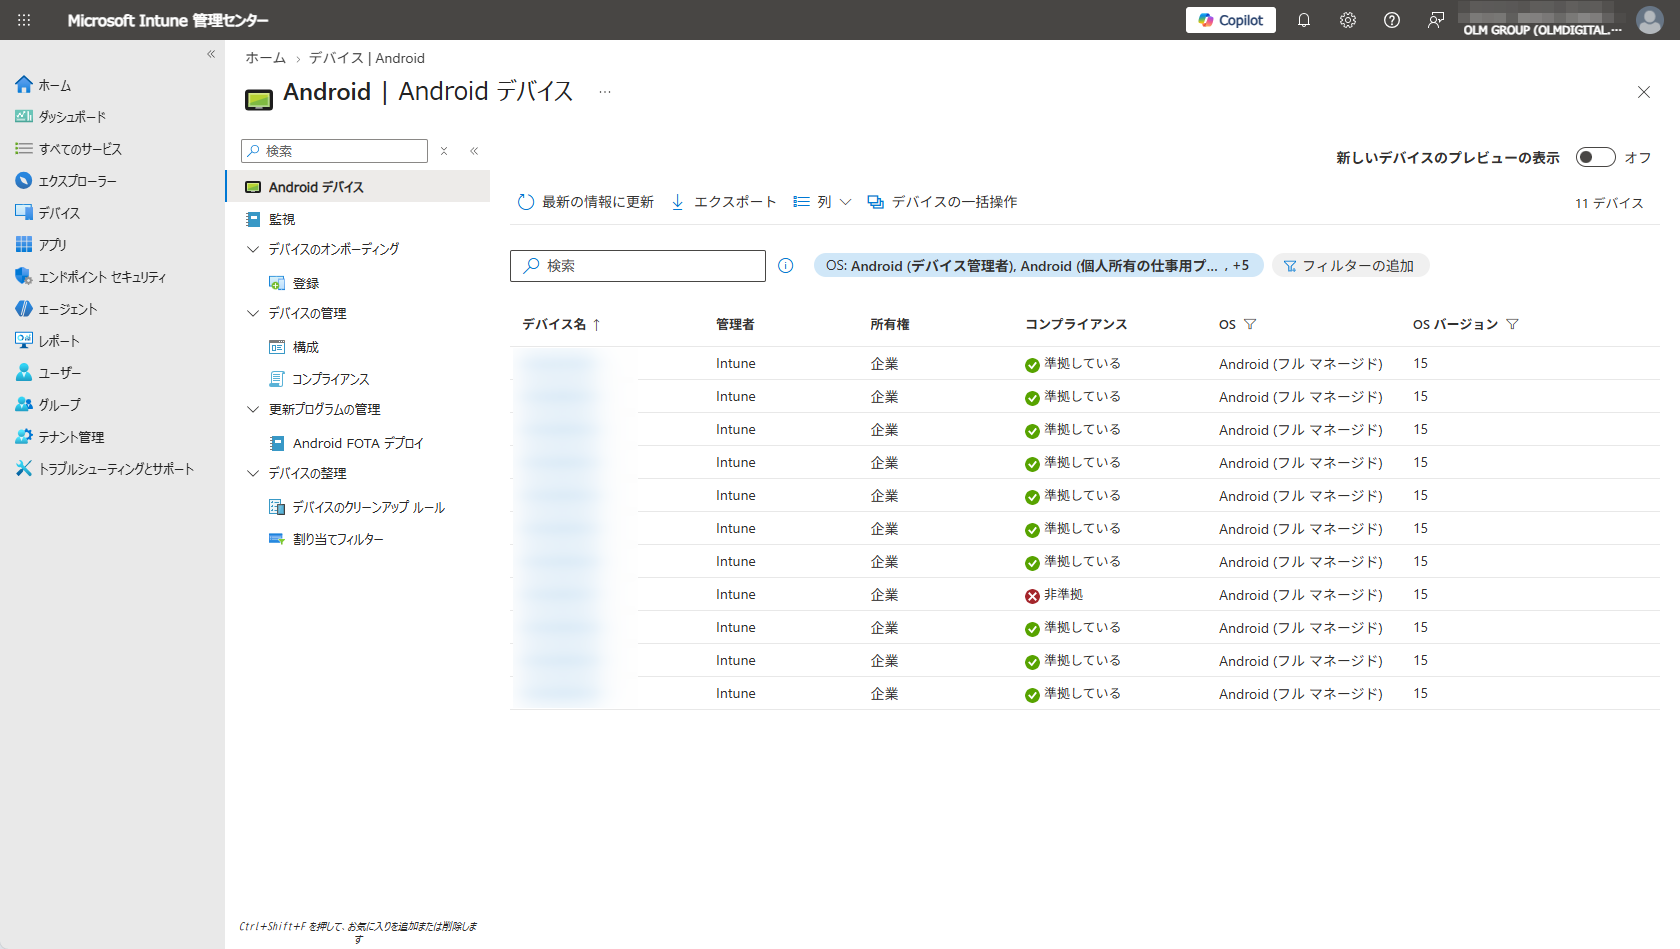Click フィルターの追加 button
This screenshot has height=949, width=1680.
click(x=1350, y=266)
